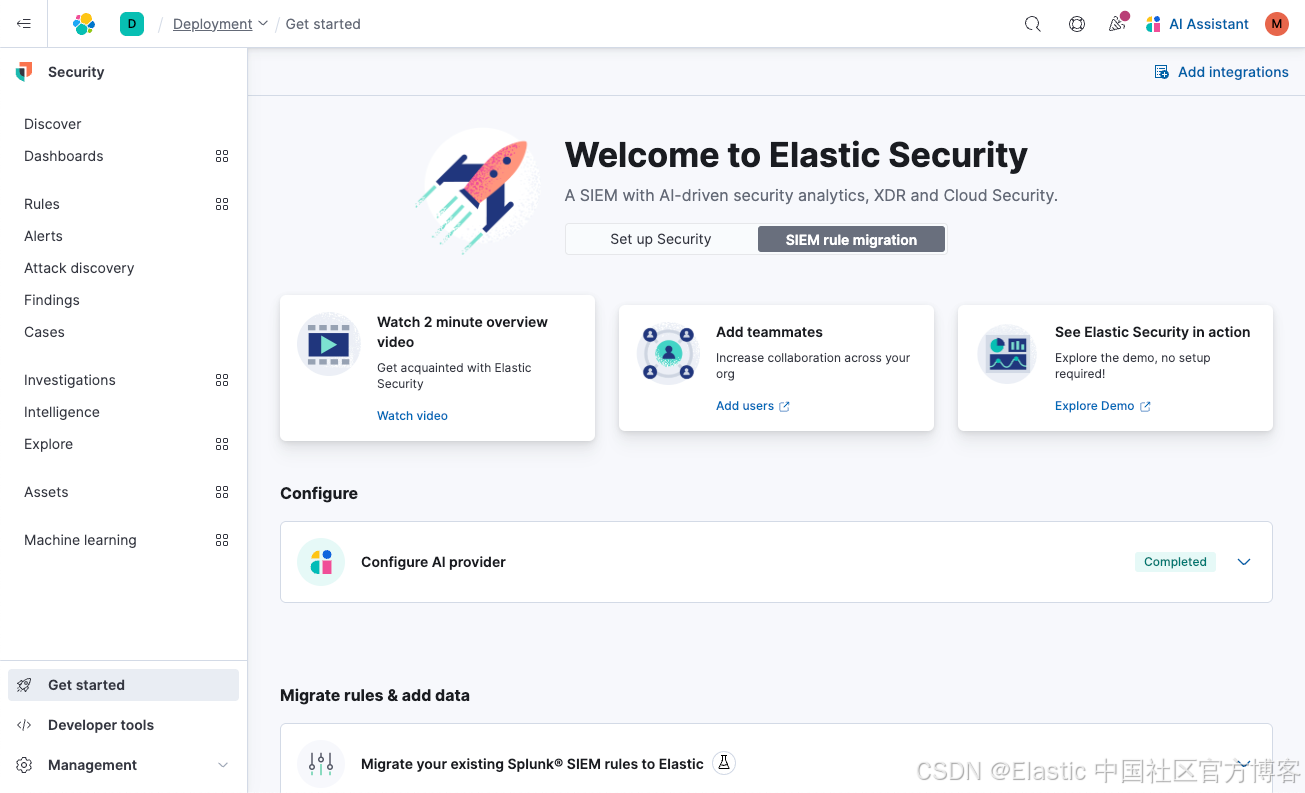Click the Add users link
The width and height of the screenshot is (1305, 793).
pyautogui.click(x=753, y=406)
